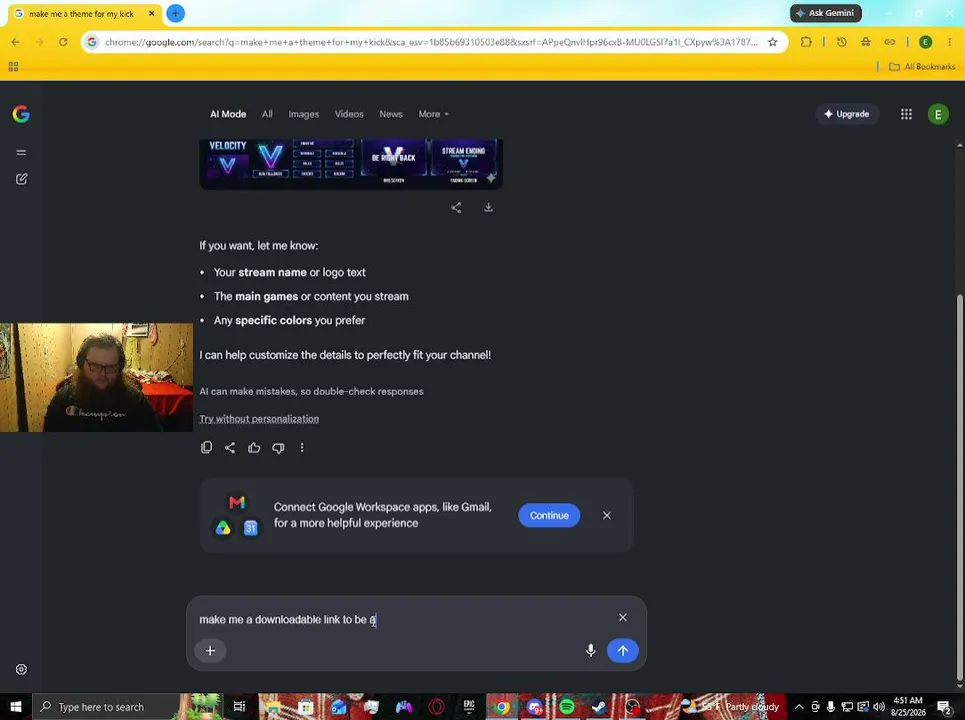965x720 pixels.
Task: Open the Extensions puzzle icon
Action: pyautogui.click(x=806, y=42)
